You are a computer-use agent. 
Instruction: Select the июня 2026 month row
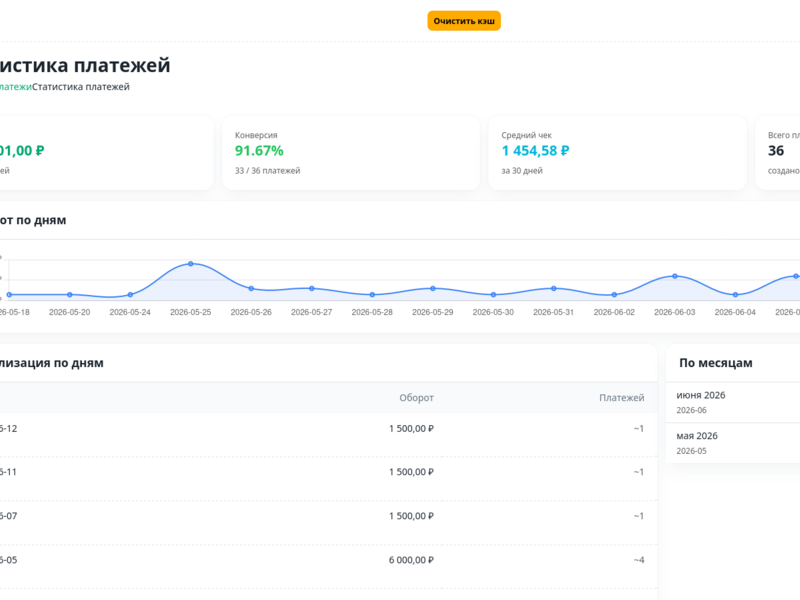733,402
